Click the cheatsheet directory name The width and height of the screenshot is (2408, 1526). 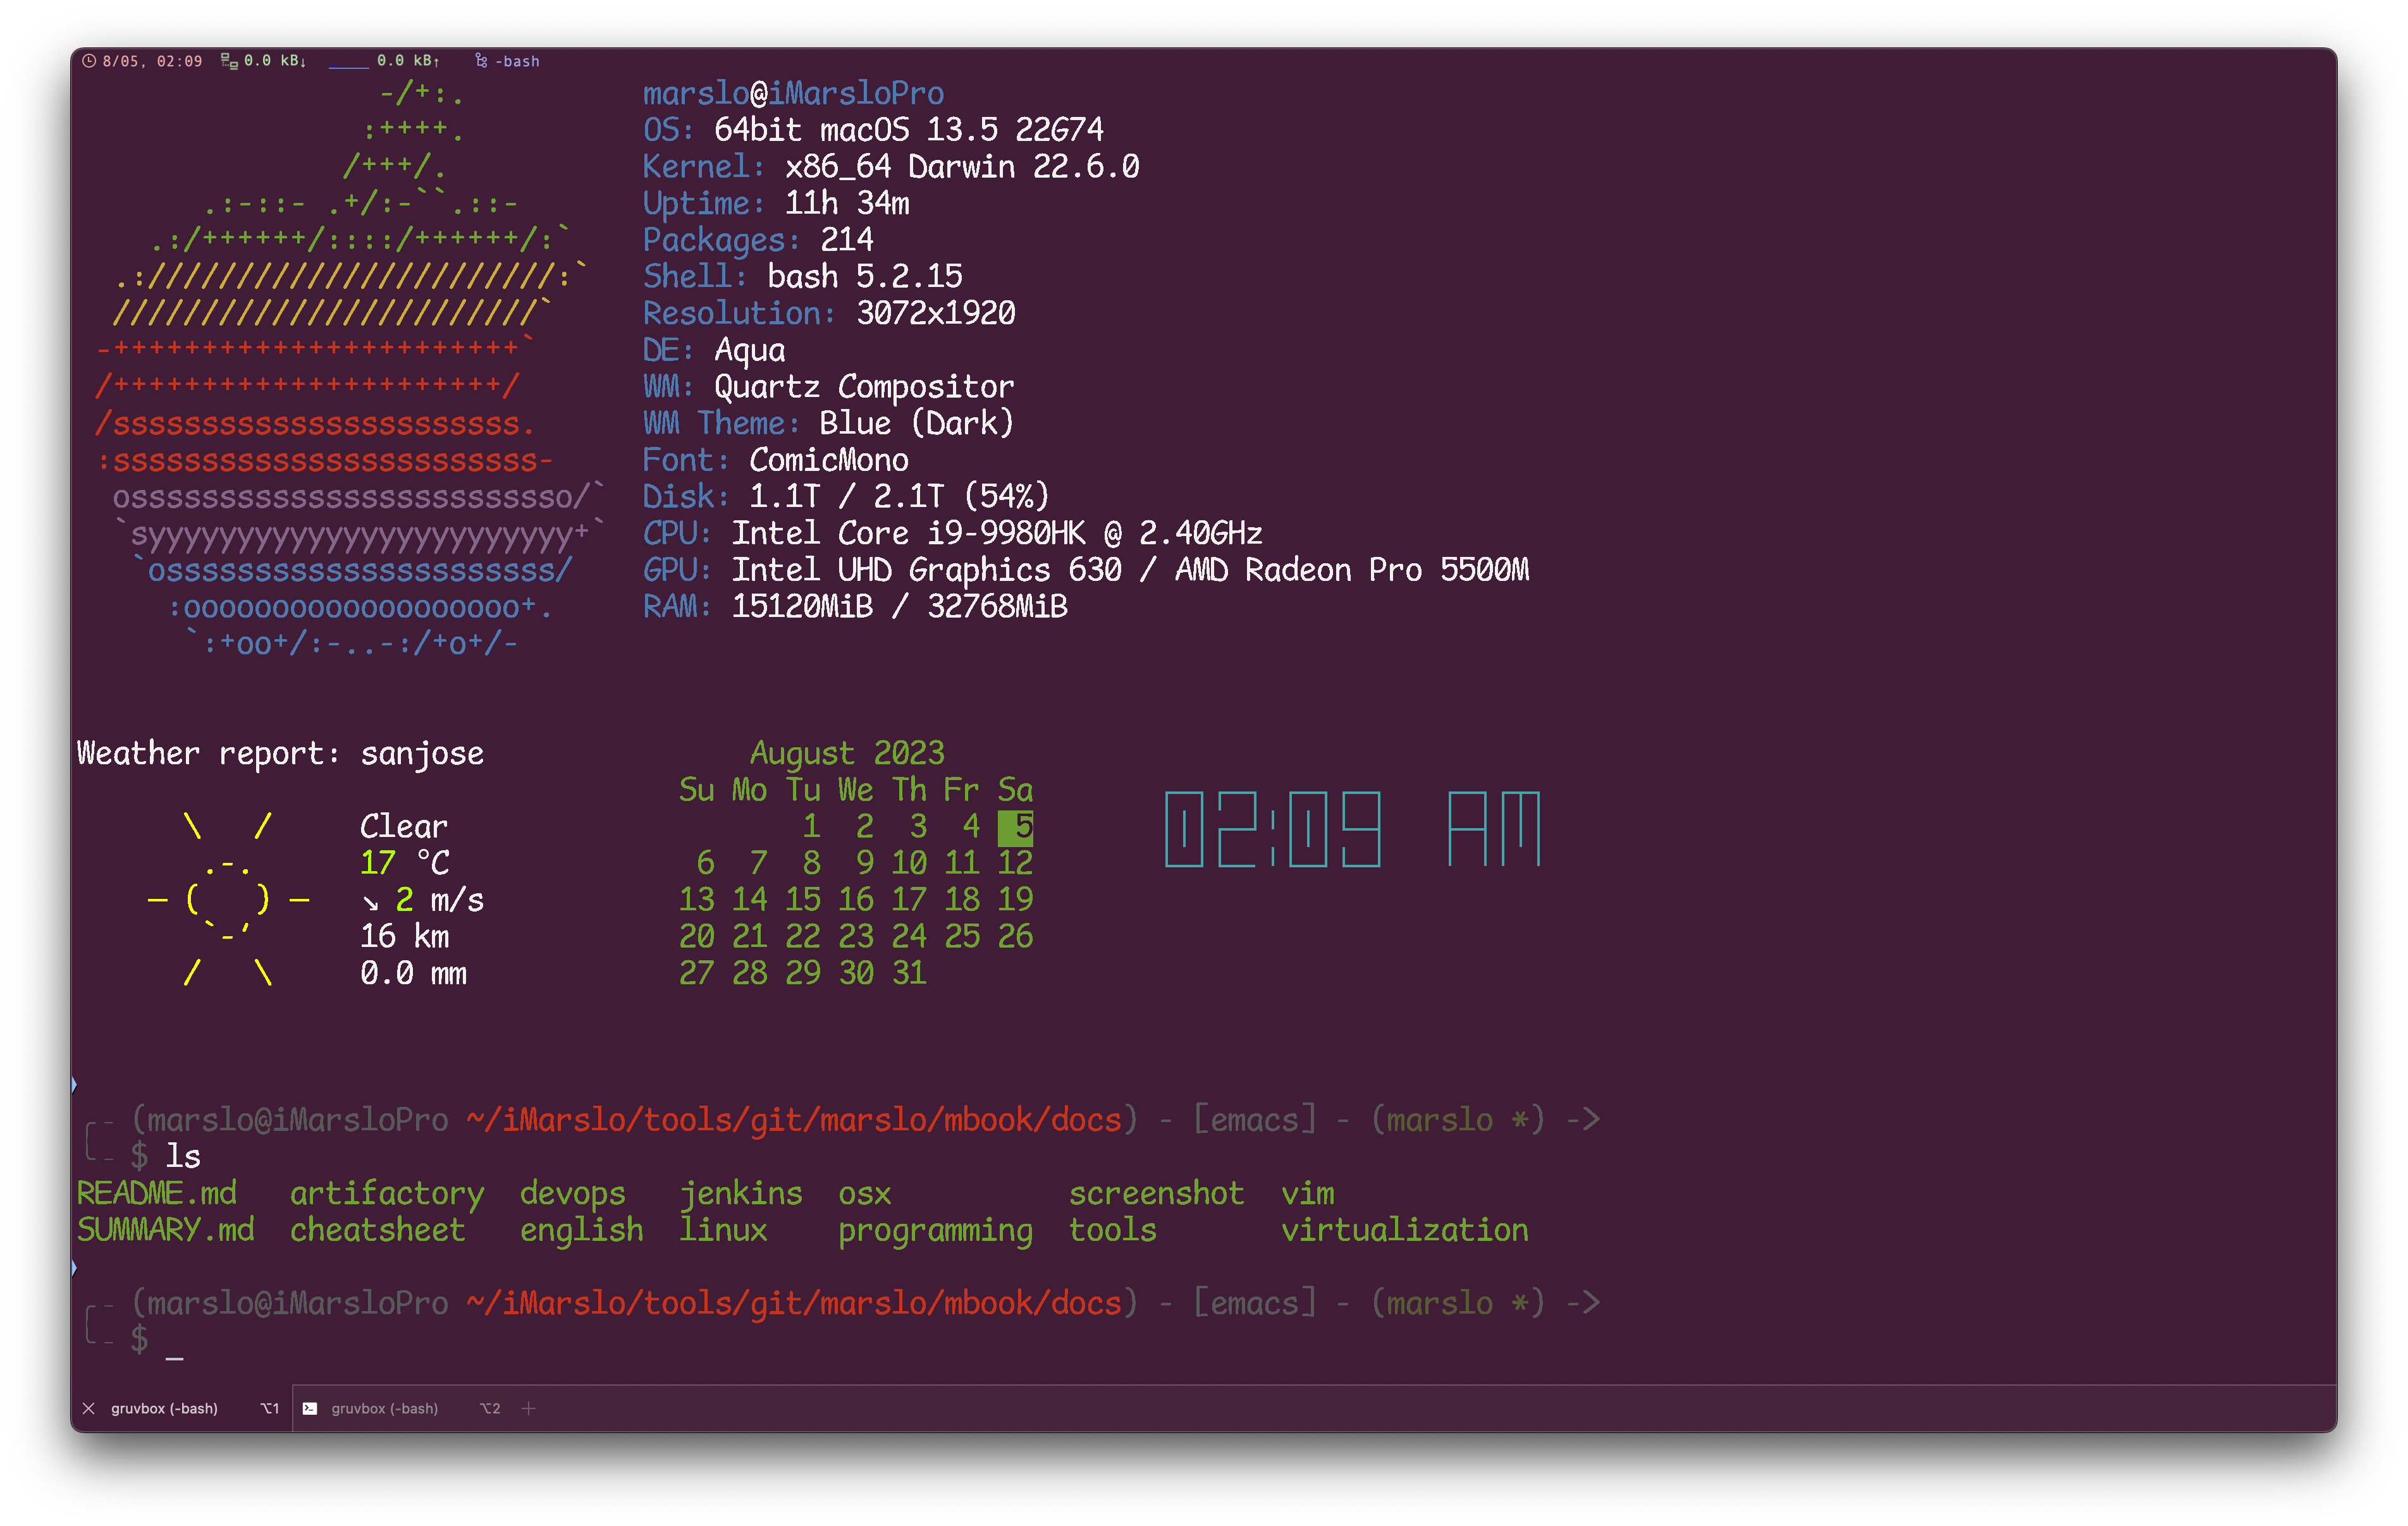tap(378, 1230)
